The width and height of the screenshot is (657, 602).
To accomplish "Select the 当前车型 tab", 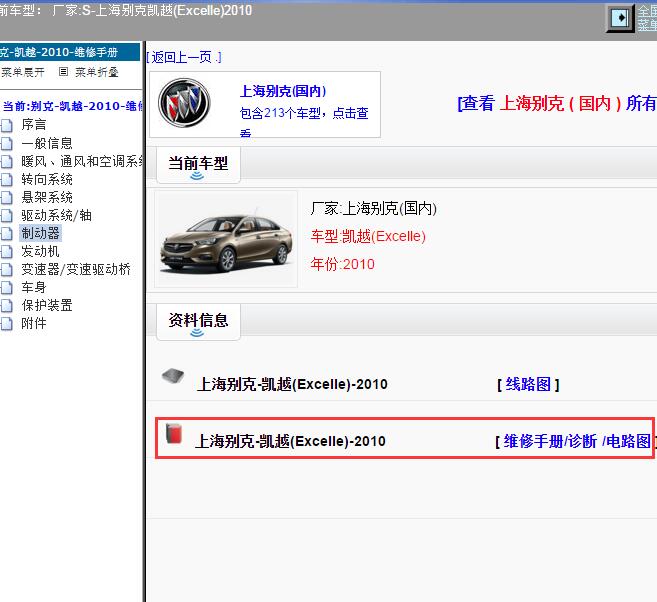I will 198,165.
